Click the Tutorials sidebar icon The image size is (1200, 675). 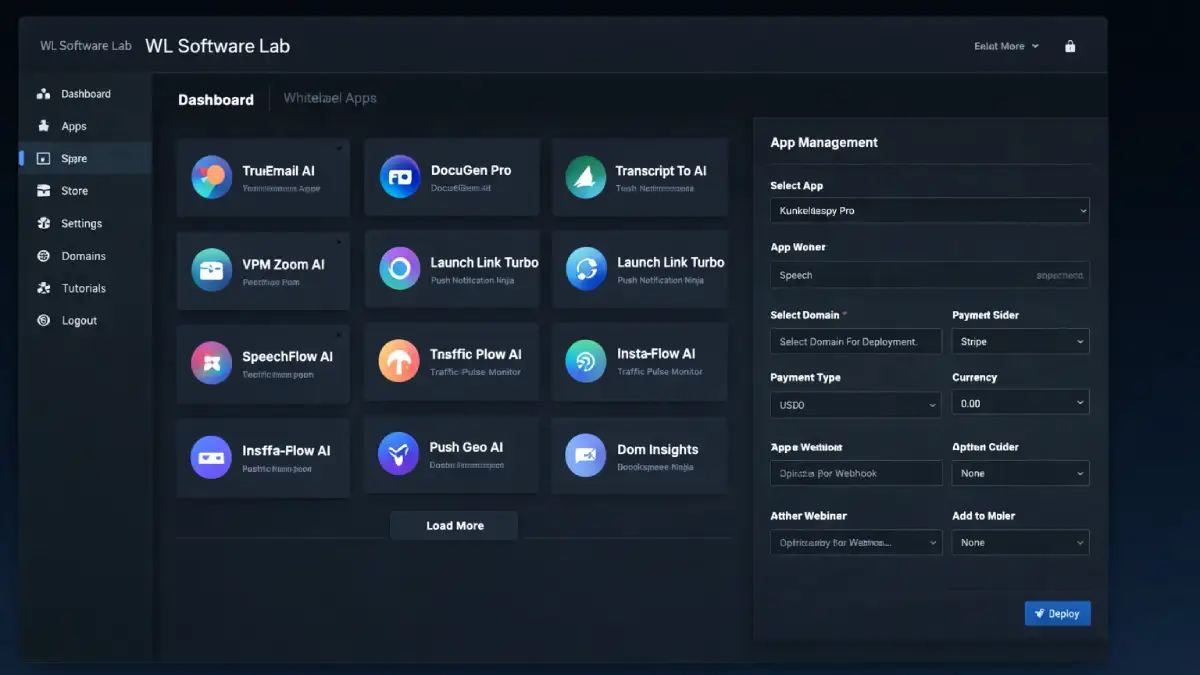point(43,288)
